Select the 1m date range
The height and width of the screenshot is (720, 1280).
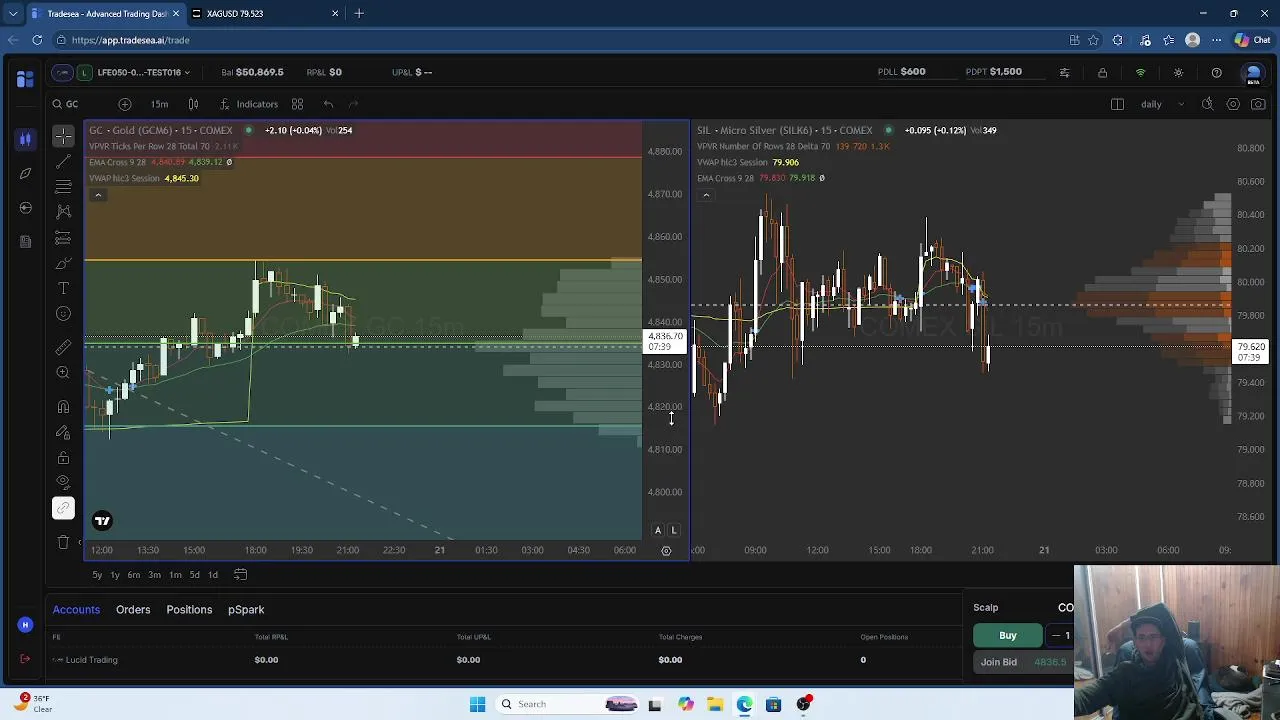175,575
